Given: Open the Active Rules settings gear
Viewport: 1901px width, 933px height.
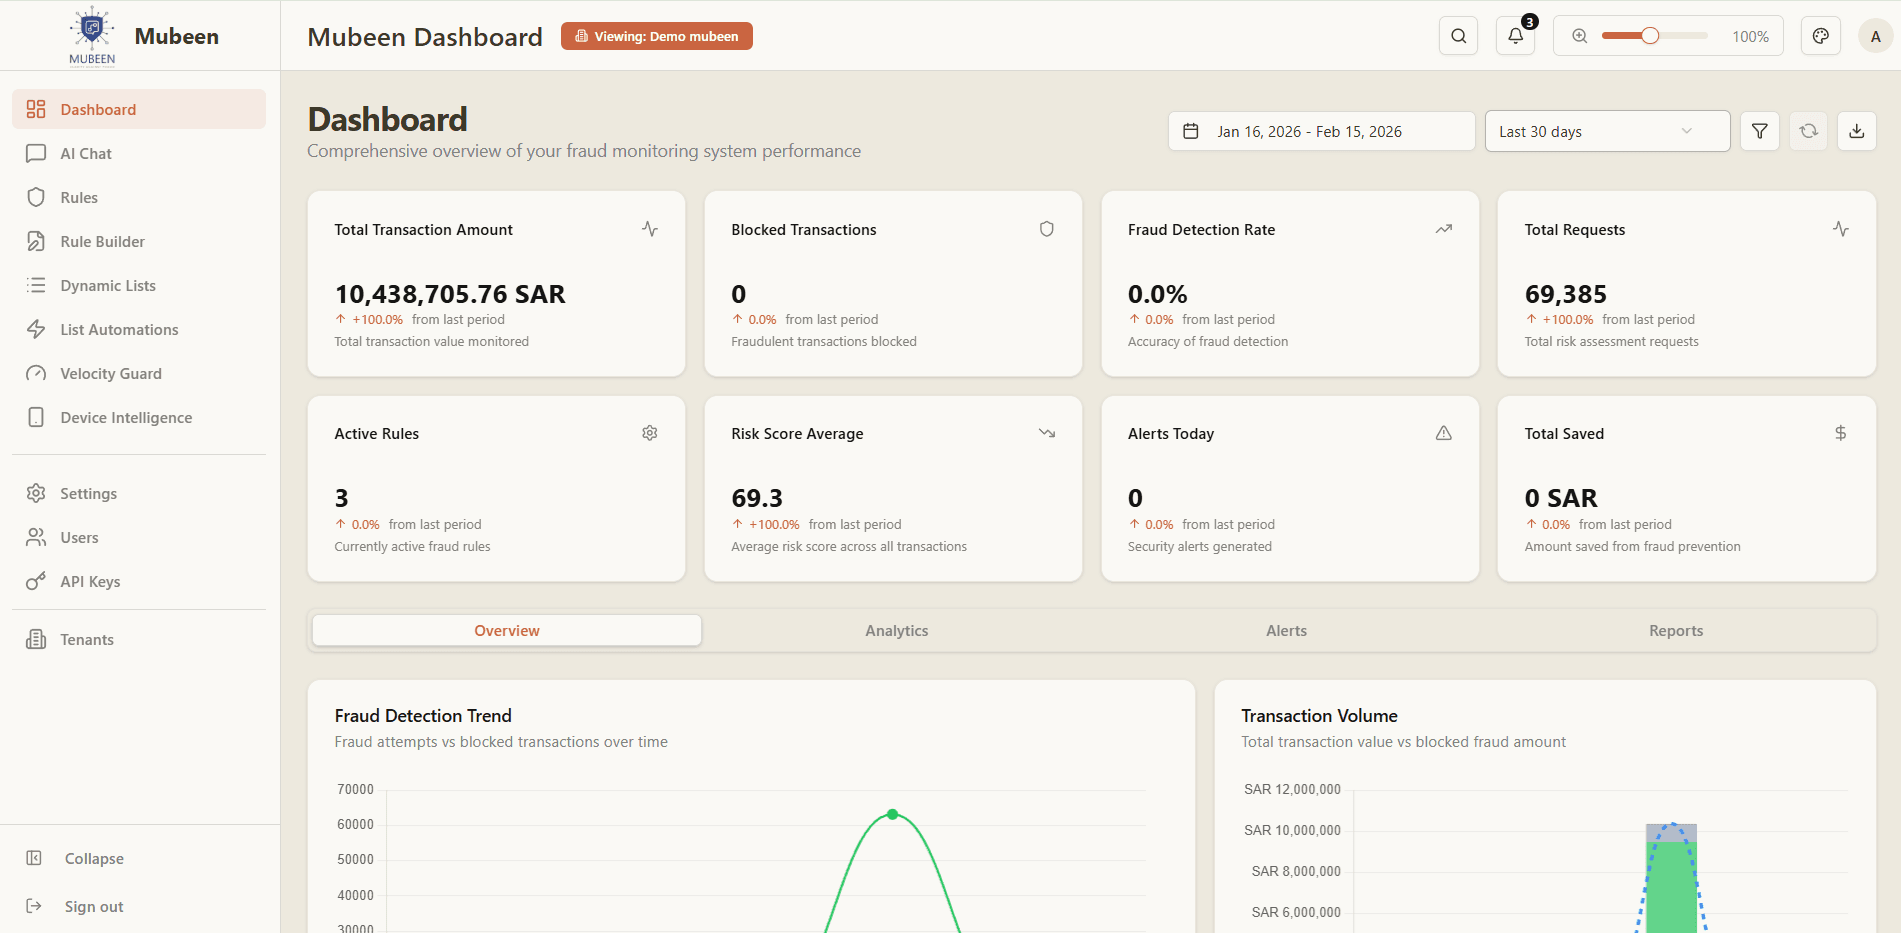Looking at the screenshot, I should [x=649, y=432].
